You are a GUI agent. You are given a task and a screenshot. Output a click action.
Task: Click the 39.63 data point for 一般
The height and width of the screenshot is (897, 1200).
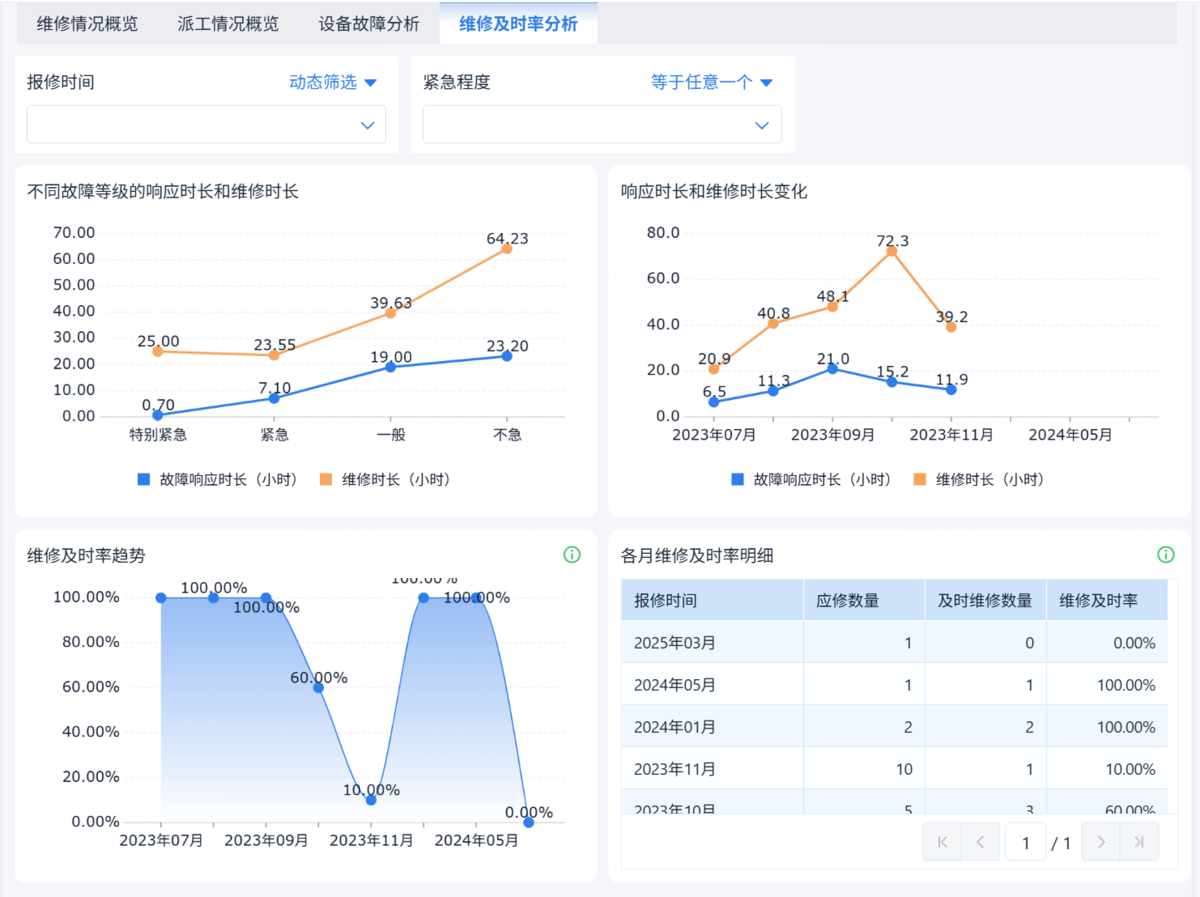click(x=390, y=313)
